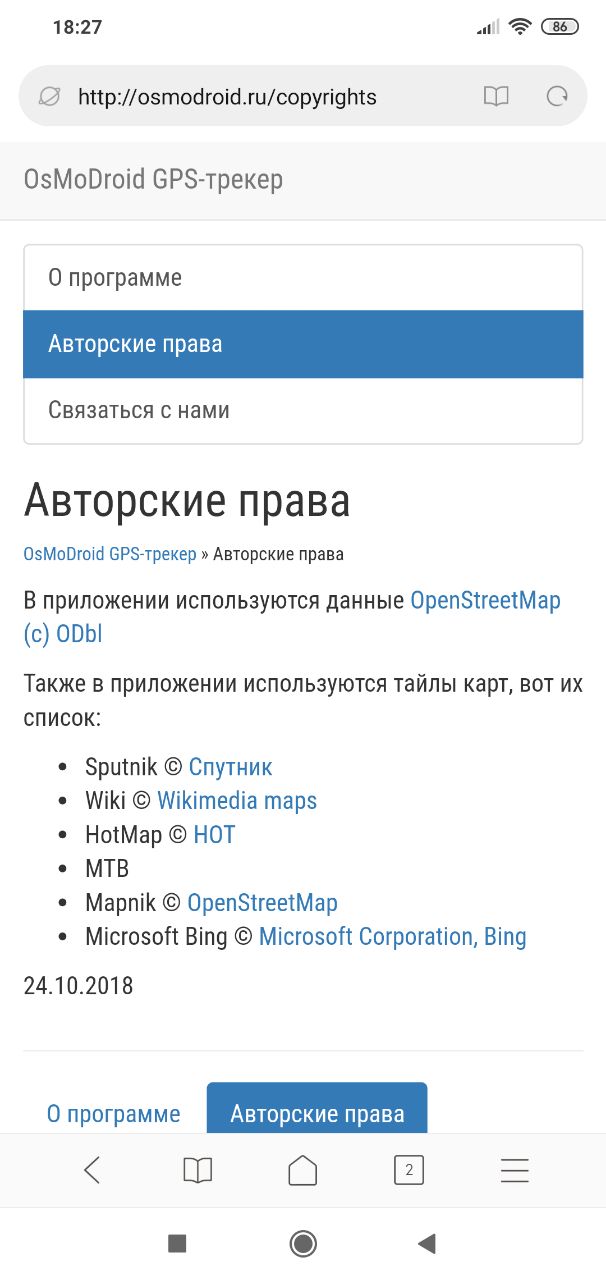
Task: Open OpenStreetMap link beside Mapnik
Action: tap(263, 903)
